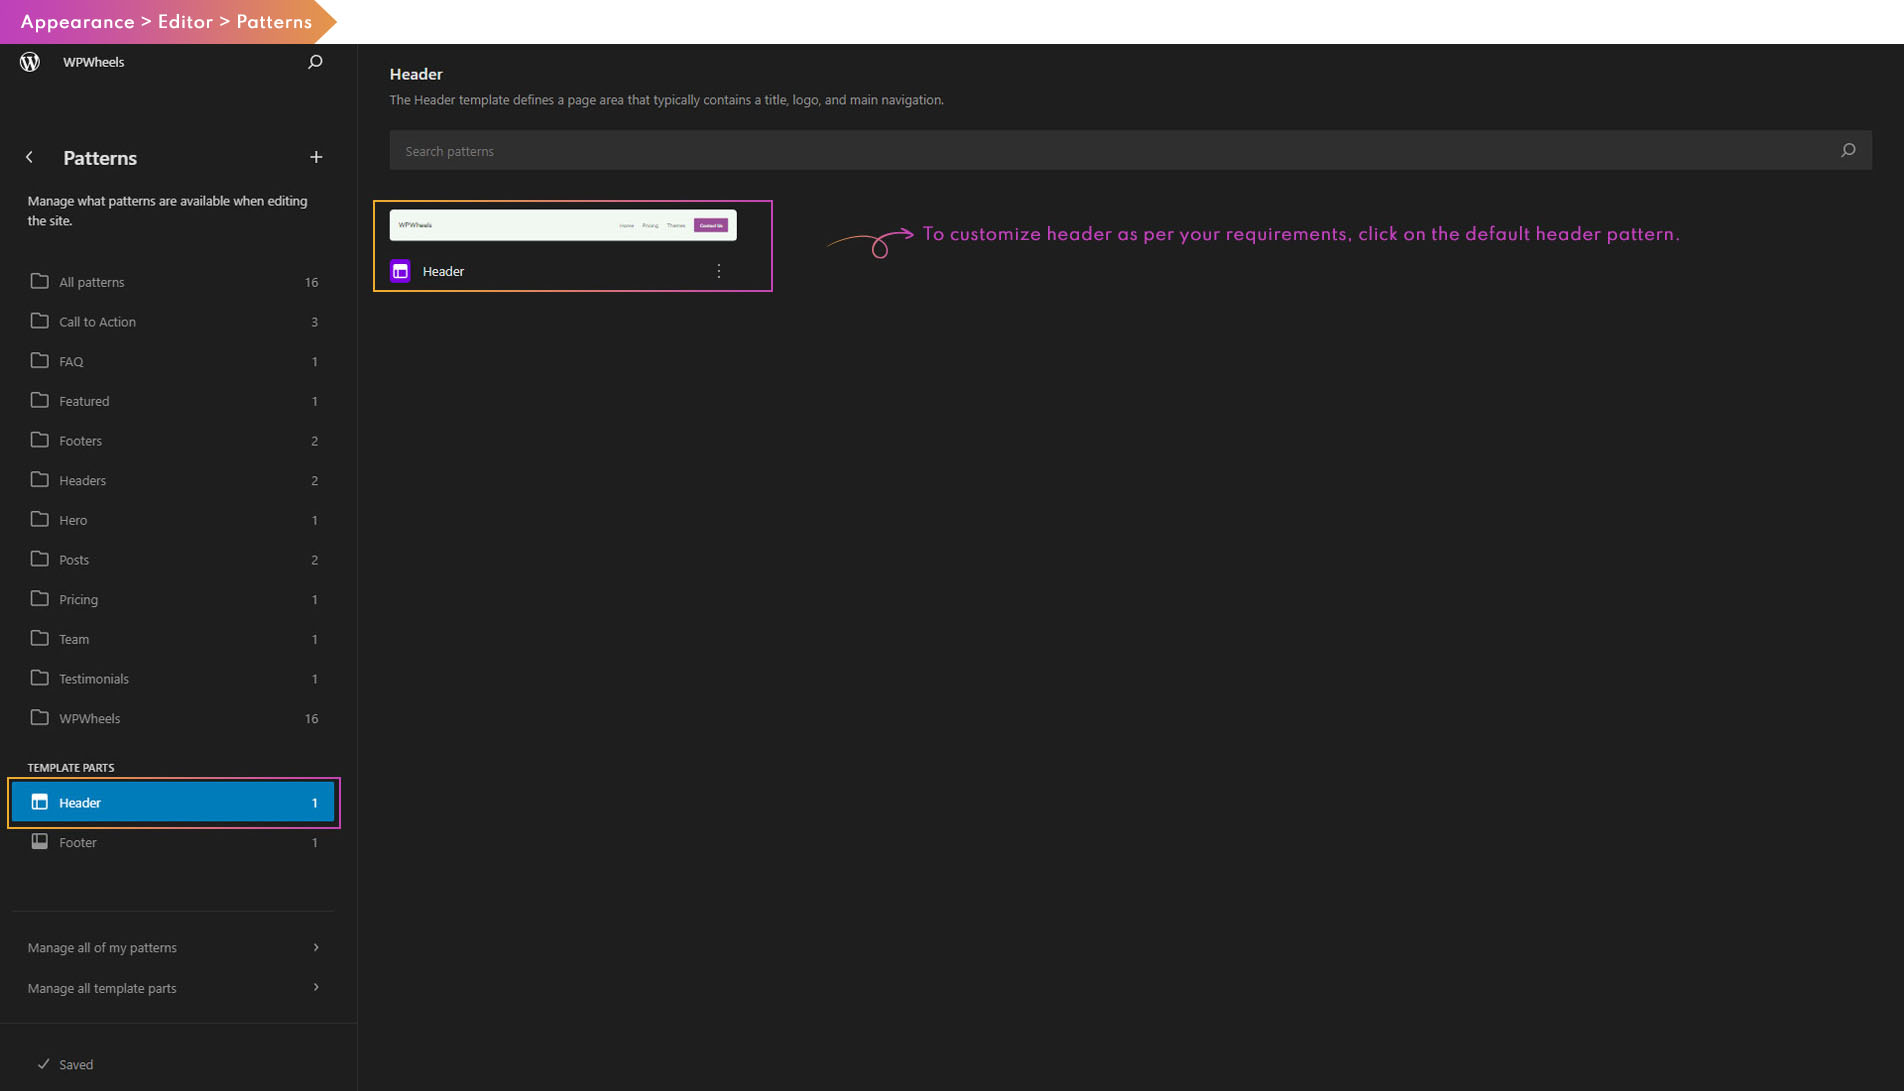1904x1091 pixels.
Task: Click the Header pattern title link
Action: click(x=443, y=271)
